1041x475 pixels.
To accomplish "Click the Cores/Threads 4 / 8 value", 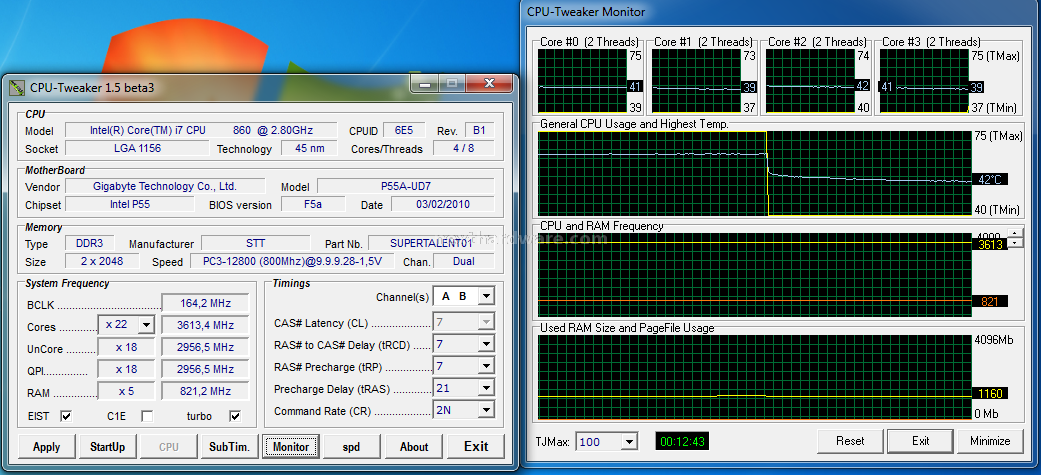I will click(x=463, y=148).
